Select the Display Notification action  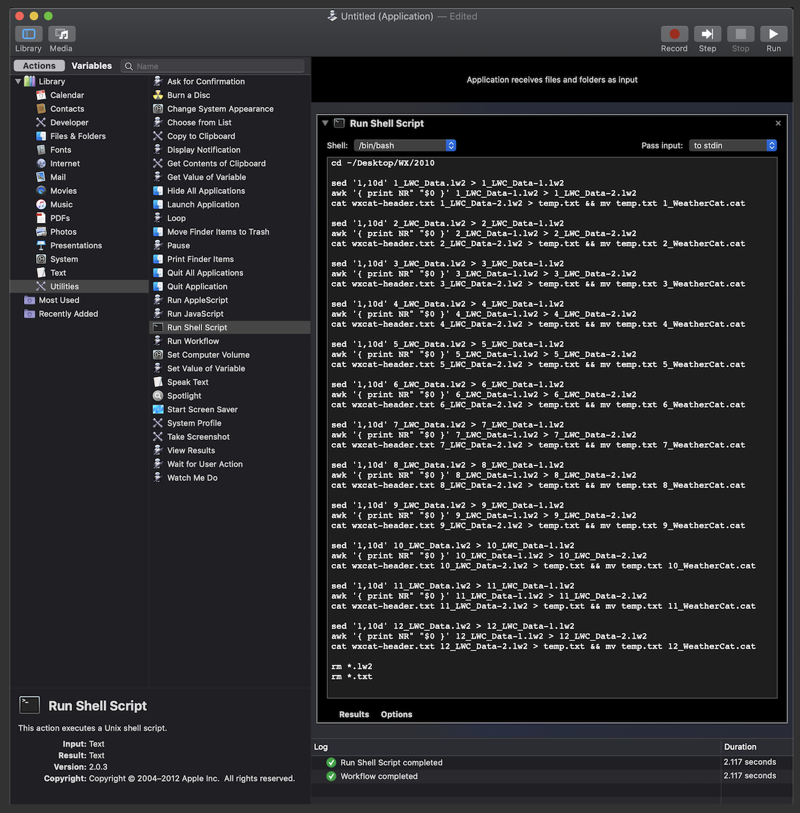tap(204, 150)
